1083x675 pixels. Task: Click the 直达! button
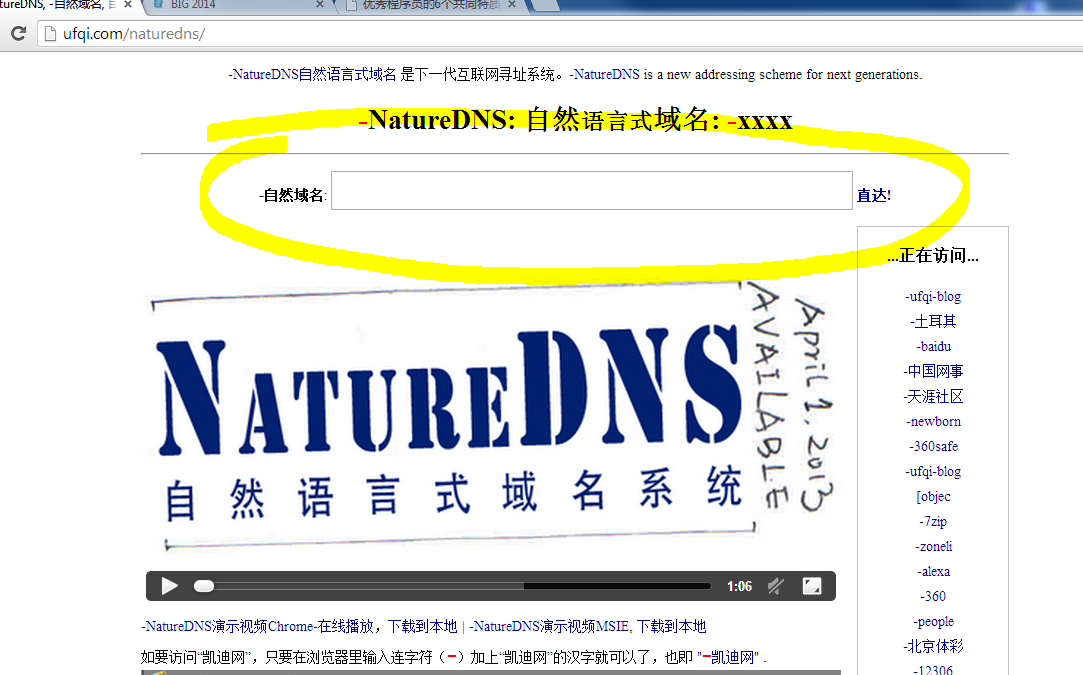pyautogui.click(x=873, y=196)
